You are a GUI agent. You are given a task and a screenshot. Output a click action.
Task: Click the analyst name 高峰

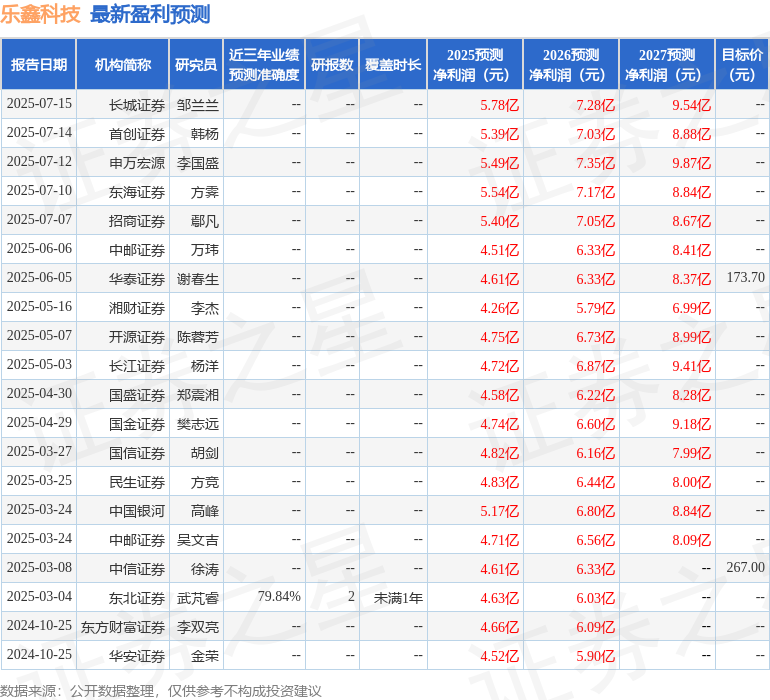pos(205,511)
